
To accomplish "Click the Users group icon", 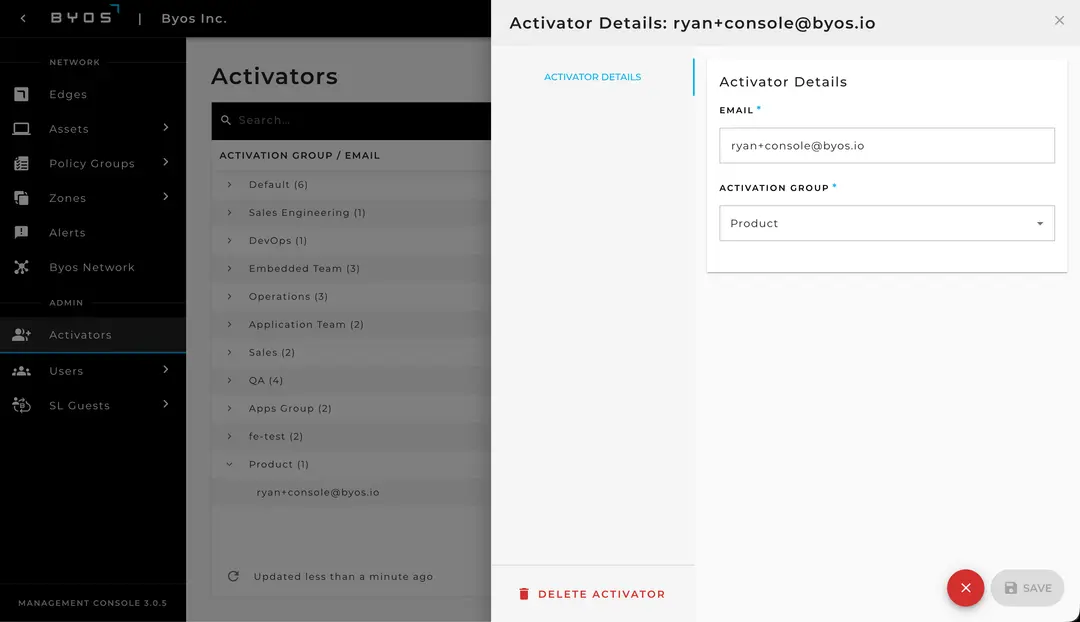I will (21, 371).
